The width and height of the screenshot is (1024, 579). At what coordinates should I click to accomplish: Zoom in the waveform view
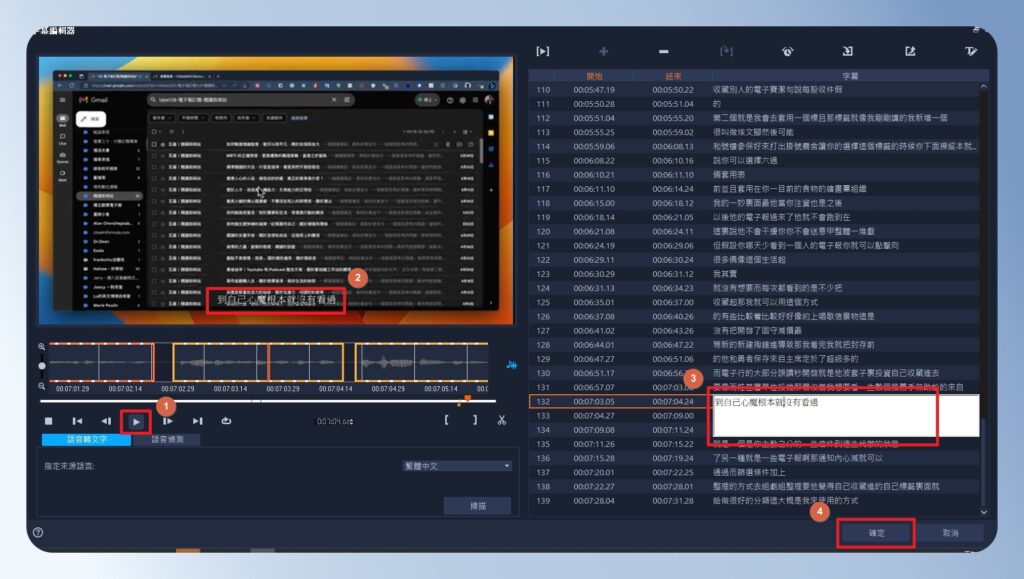(42, 347)
